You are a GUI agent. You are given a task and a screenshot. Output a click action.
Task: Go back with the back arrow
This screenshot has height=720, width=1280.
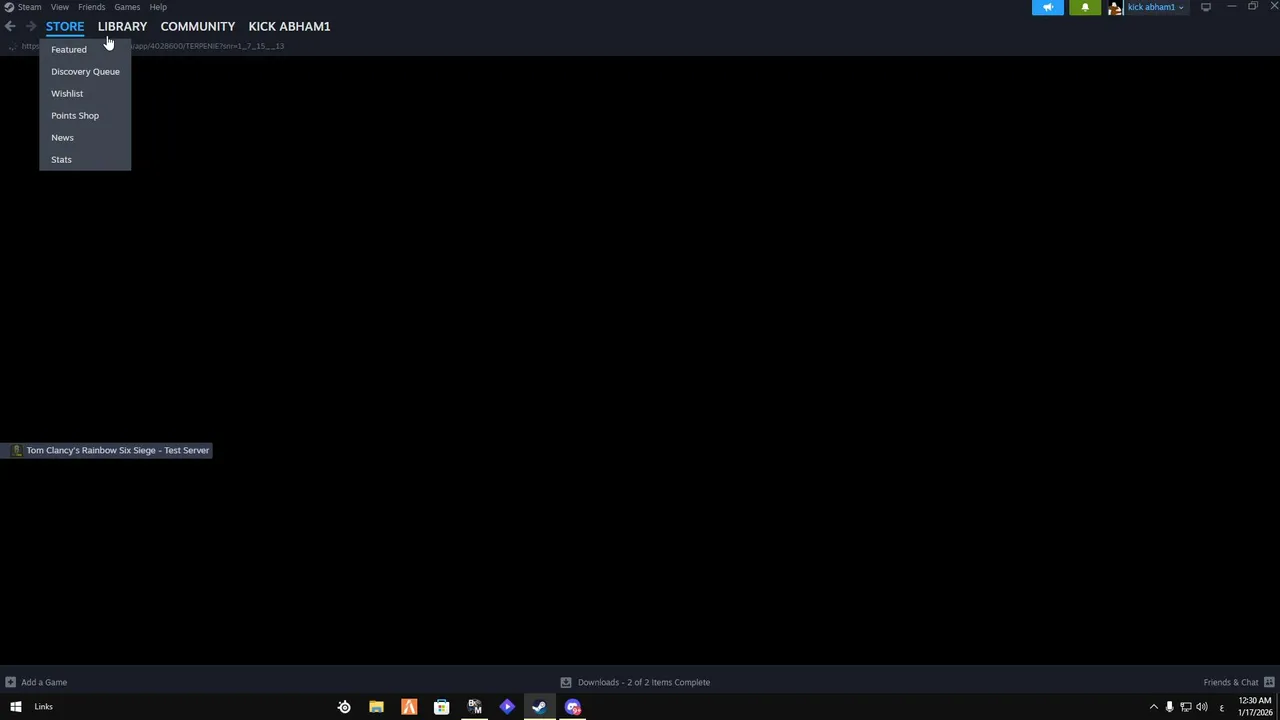[x=10, y=26]
